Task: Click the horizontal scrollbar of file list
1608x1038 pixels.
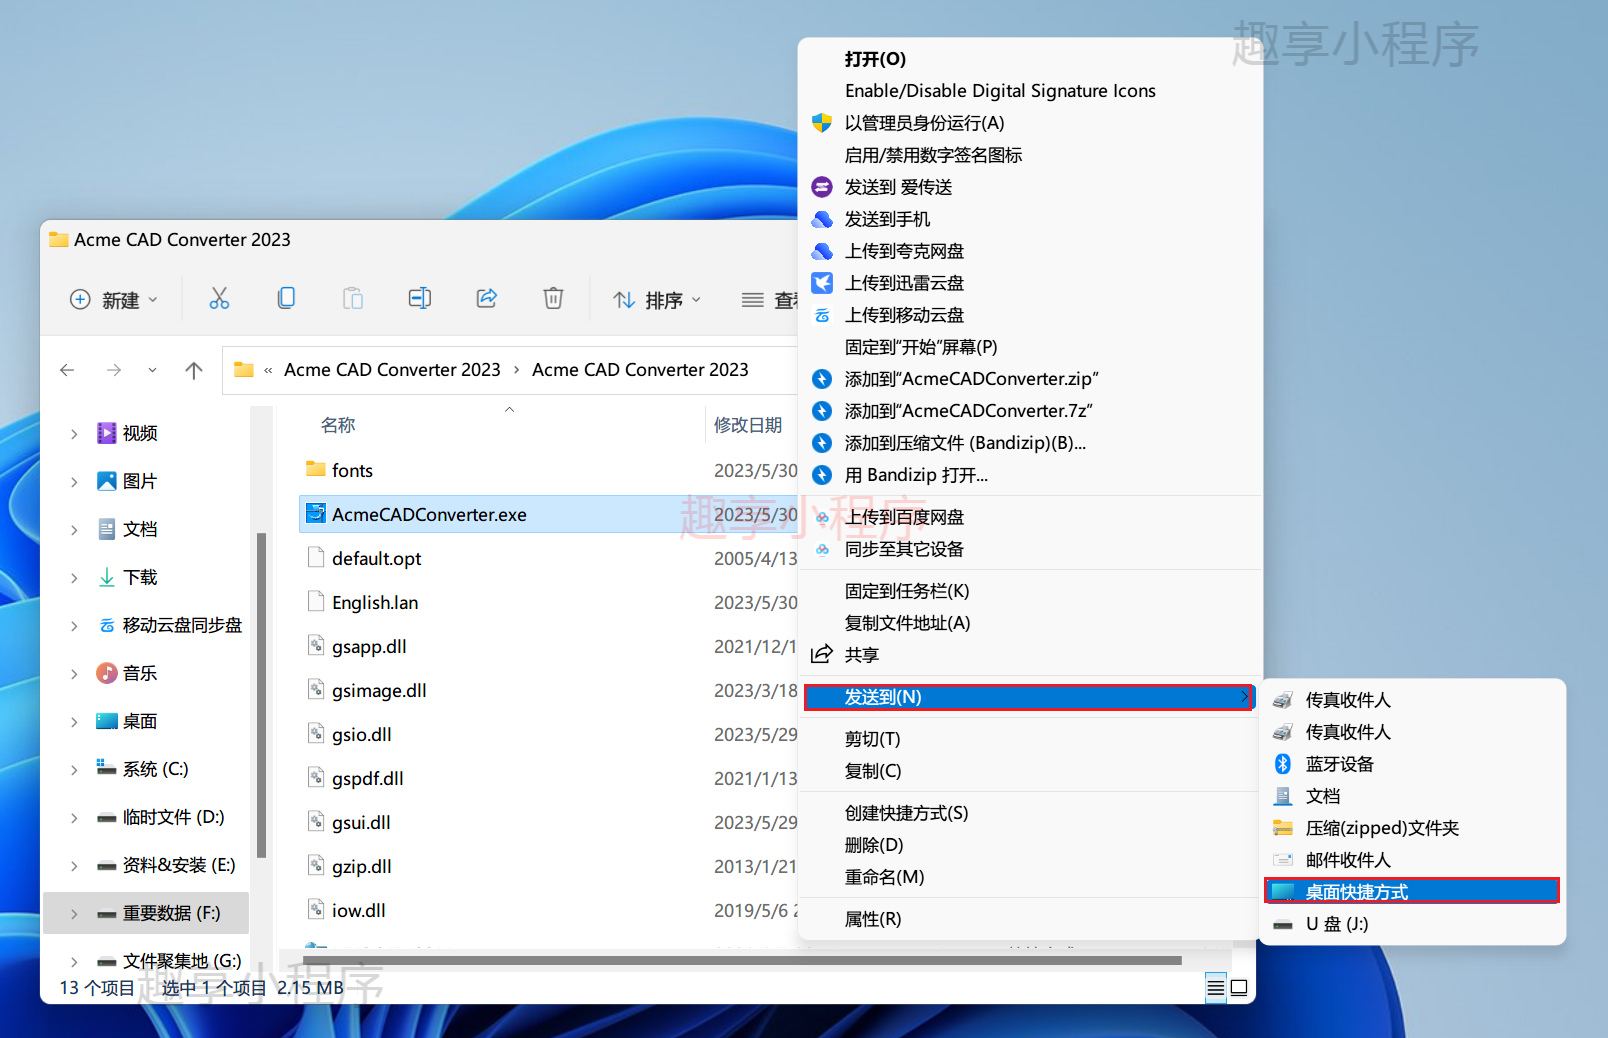Action: 742,961
